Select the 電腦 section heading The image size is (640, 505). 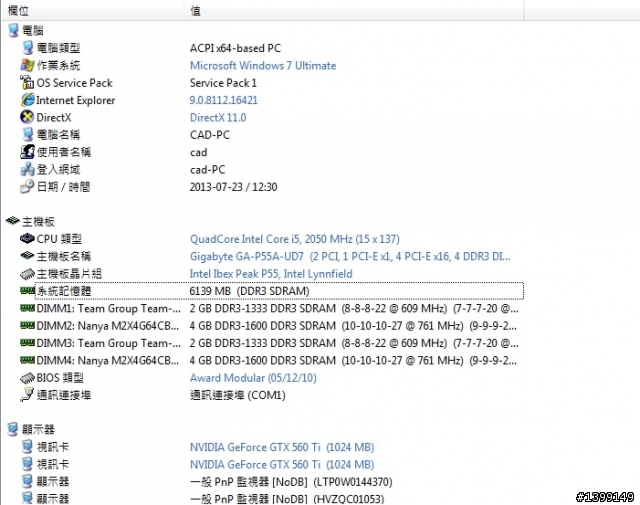coord(33,30)
